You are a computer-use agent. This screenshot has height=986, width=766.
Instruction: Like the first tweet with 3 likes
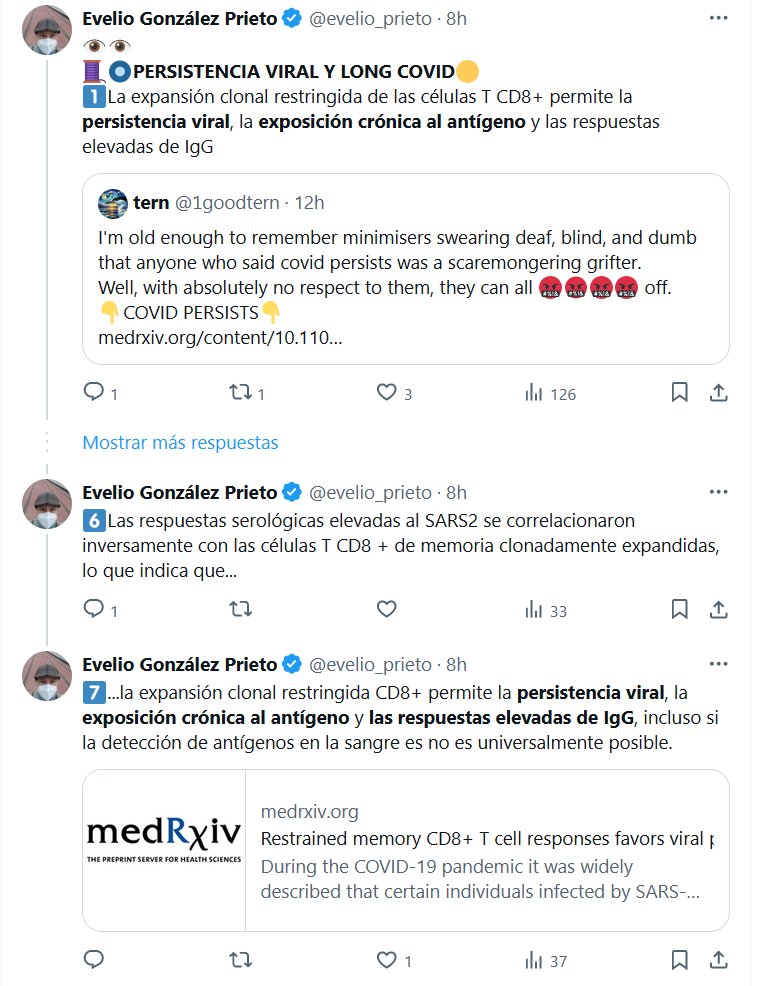[387, 393]
